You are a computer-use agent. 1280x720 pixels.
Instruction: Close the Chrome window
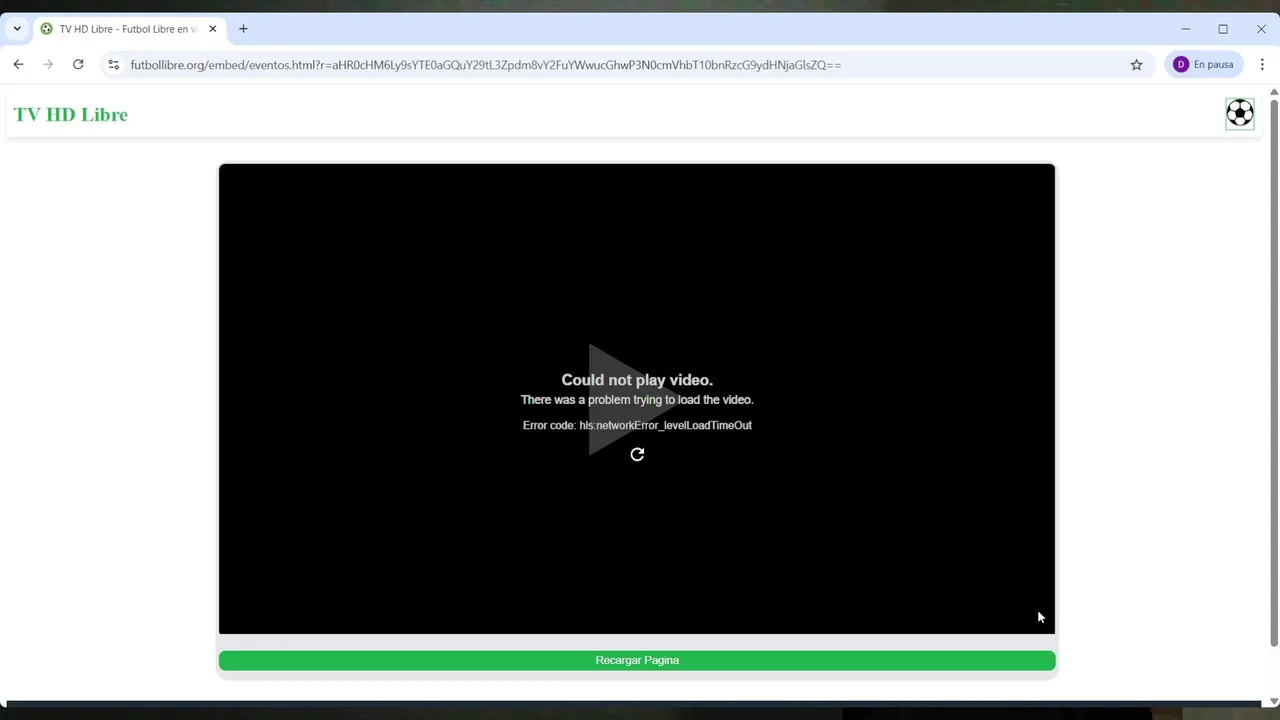coord(1261,29)
